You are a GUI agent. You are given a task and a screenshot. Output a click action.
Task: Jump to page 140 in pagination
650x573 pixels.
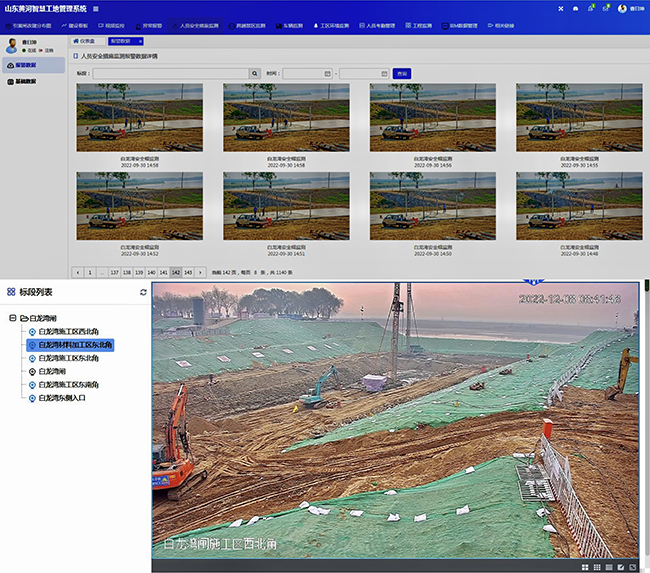[x=151, y=272]
